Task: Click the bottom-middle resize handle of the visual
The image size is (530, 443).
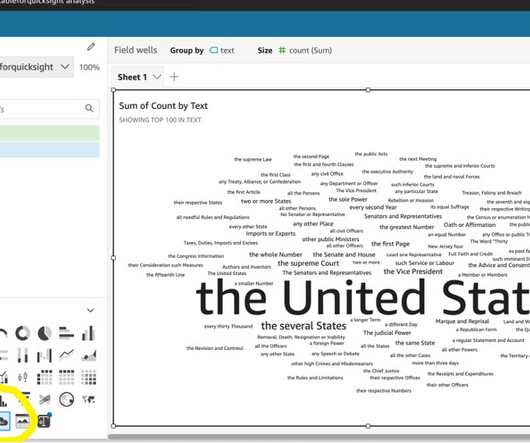Action: [368, 426]
